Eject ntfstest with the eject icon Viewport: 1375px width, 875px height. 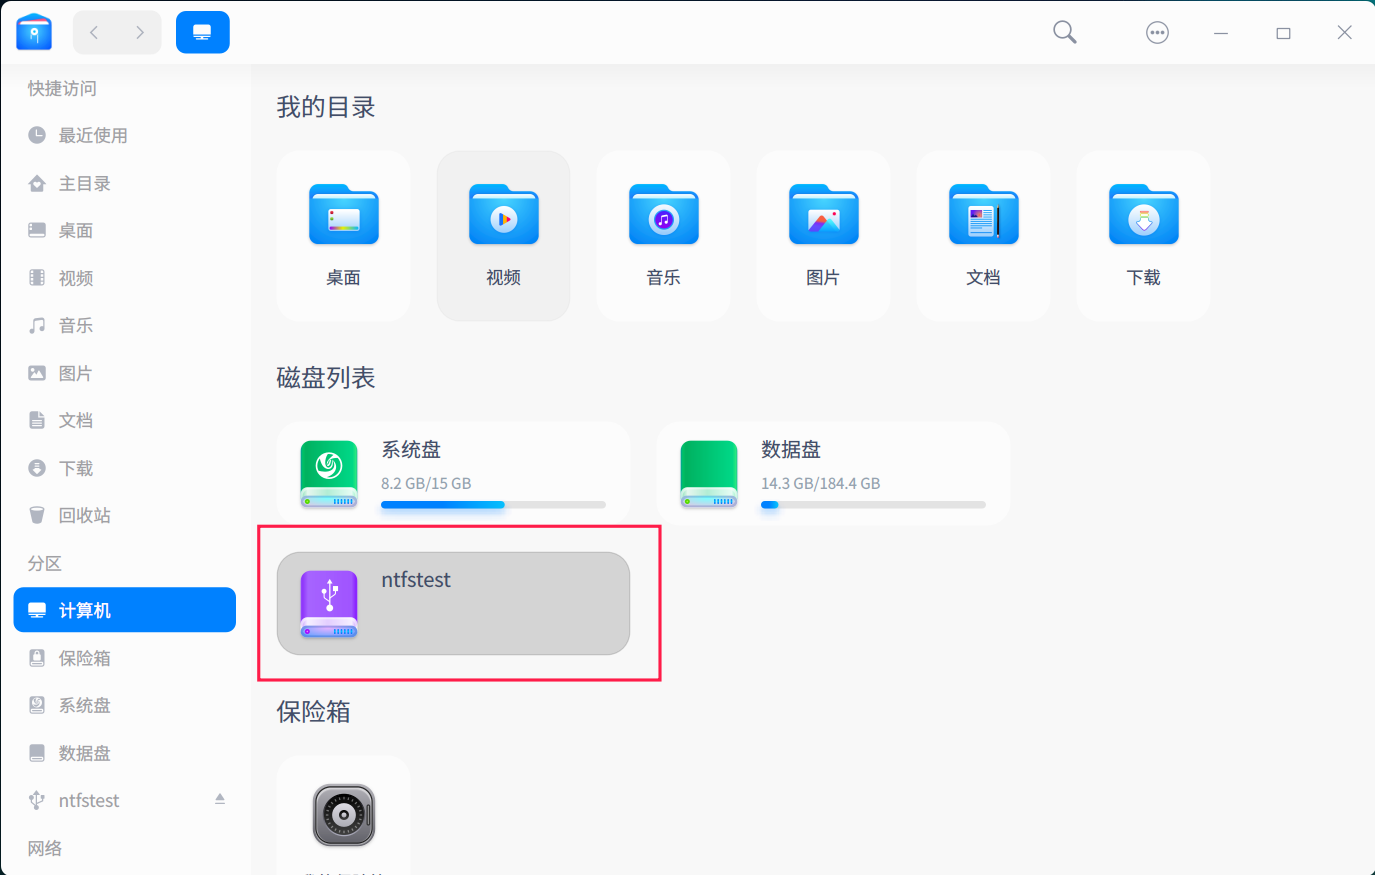tap(219, 799)
